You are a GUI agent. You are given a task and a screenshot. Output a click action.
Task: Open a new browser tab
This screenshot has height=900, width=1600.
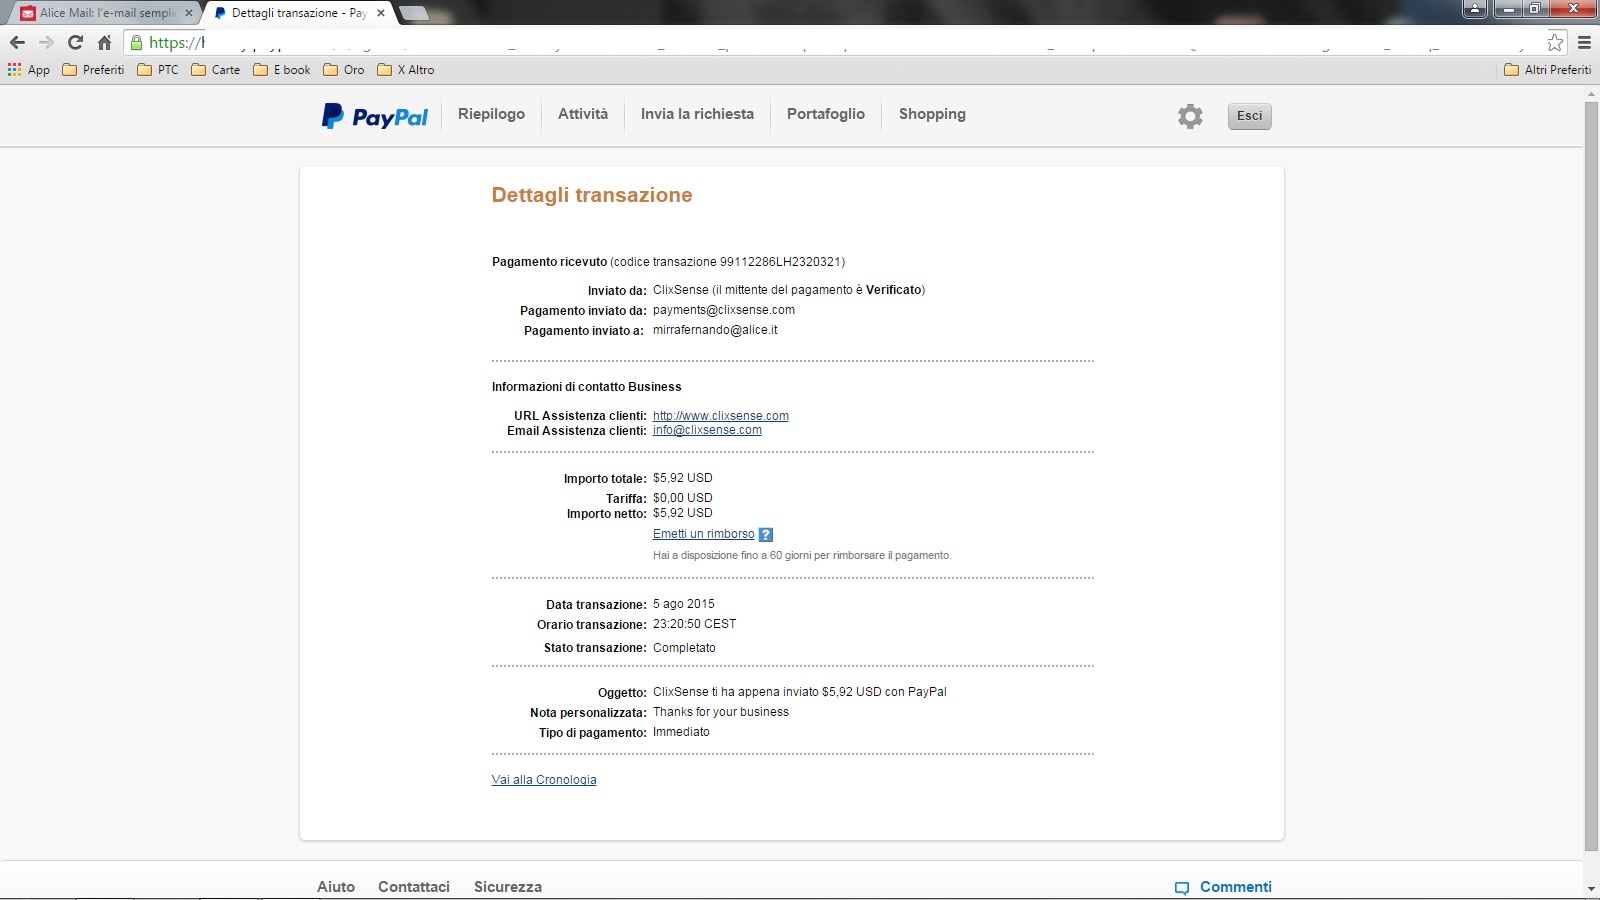click(413, 13)
